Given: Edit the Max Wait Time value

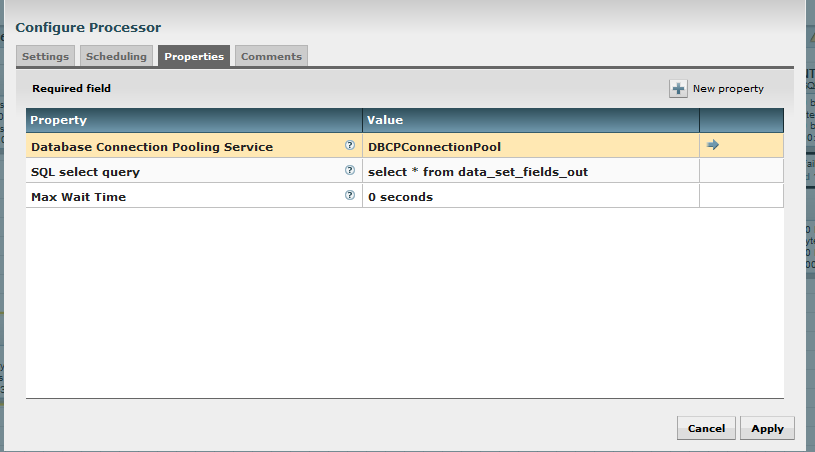Looking at the screenshot, I should [x=530, y=197].
